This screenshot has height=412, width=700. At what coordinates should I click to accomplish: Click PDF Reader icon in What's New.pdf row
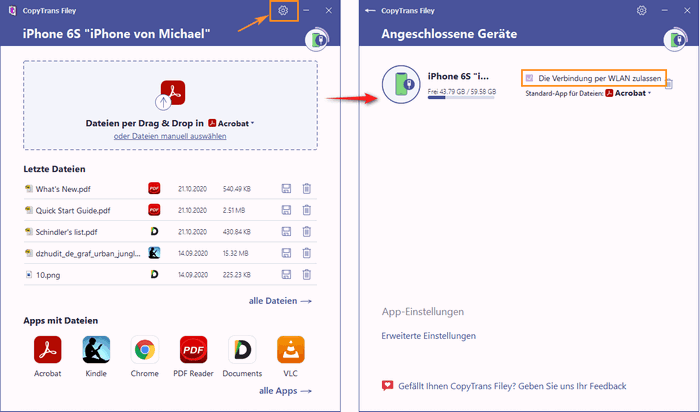click(154, 188)
